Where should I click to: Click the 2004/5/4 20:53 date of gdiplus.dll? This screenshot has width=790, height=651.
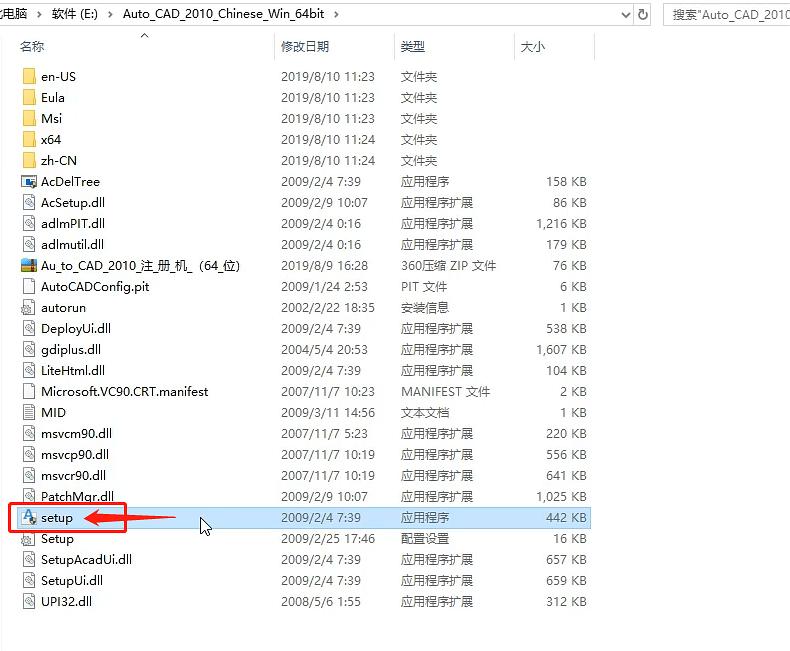(324, 350)
